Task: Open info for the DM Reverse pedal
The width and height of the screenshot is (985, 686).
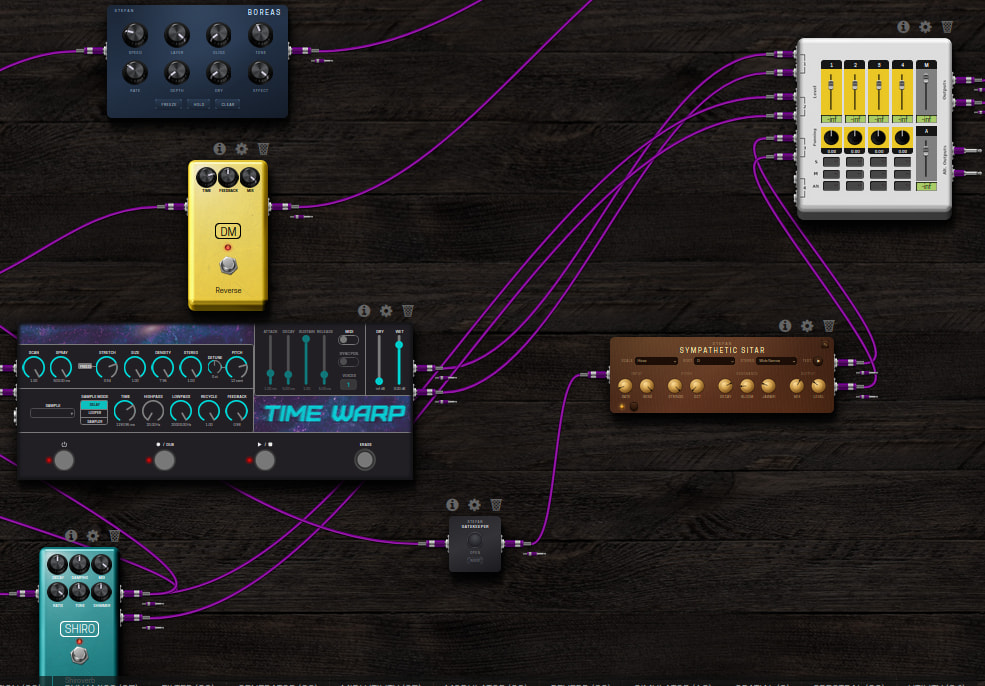Action: click(x=219, y=149)
